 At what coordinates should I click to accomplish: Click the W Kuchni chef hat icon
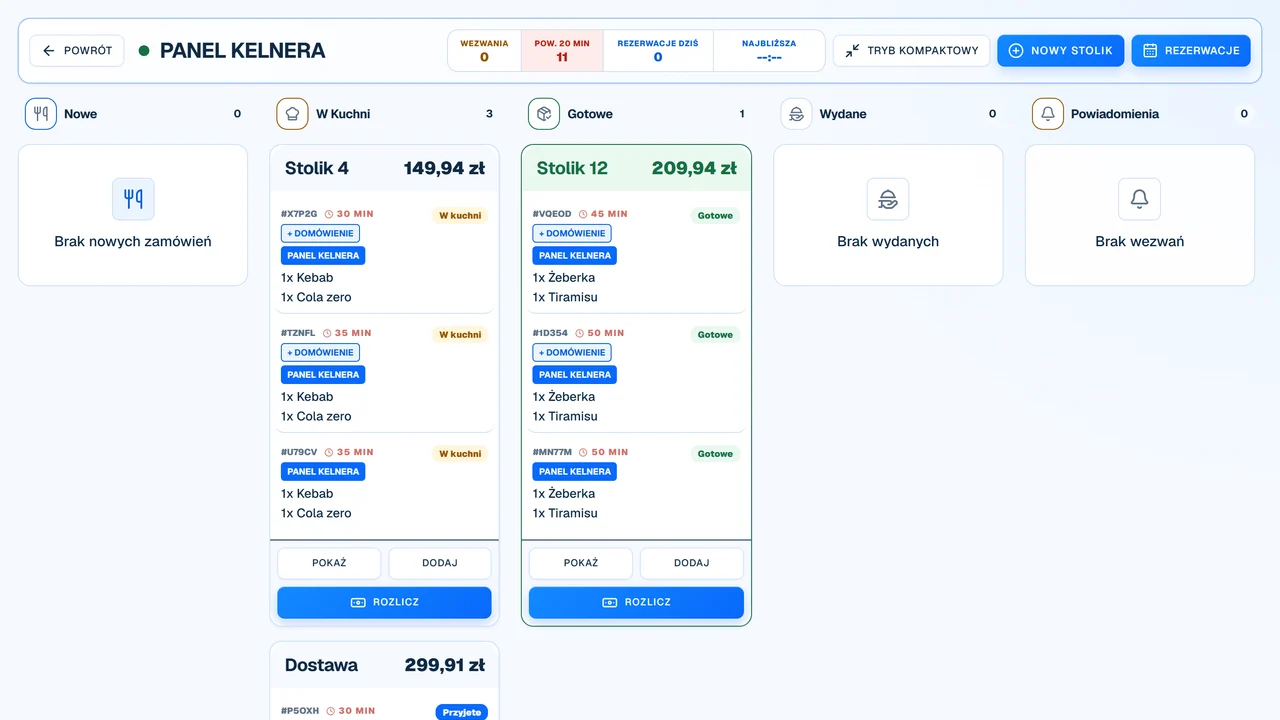pos(292,114)
